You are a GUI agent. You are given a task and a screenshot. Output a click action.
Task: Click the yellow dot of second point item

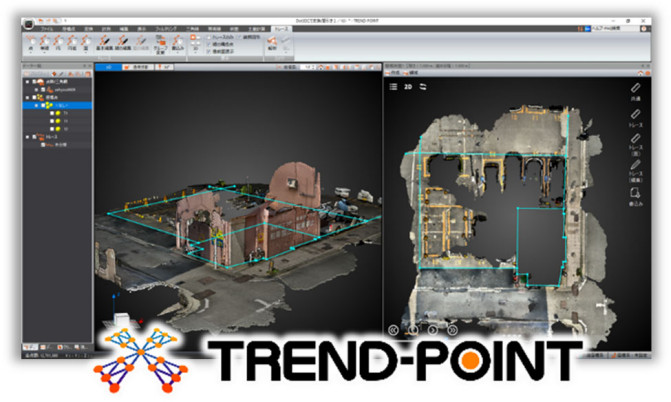click(x=58, y=121)
